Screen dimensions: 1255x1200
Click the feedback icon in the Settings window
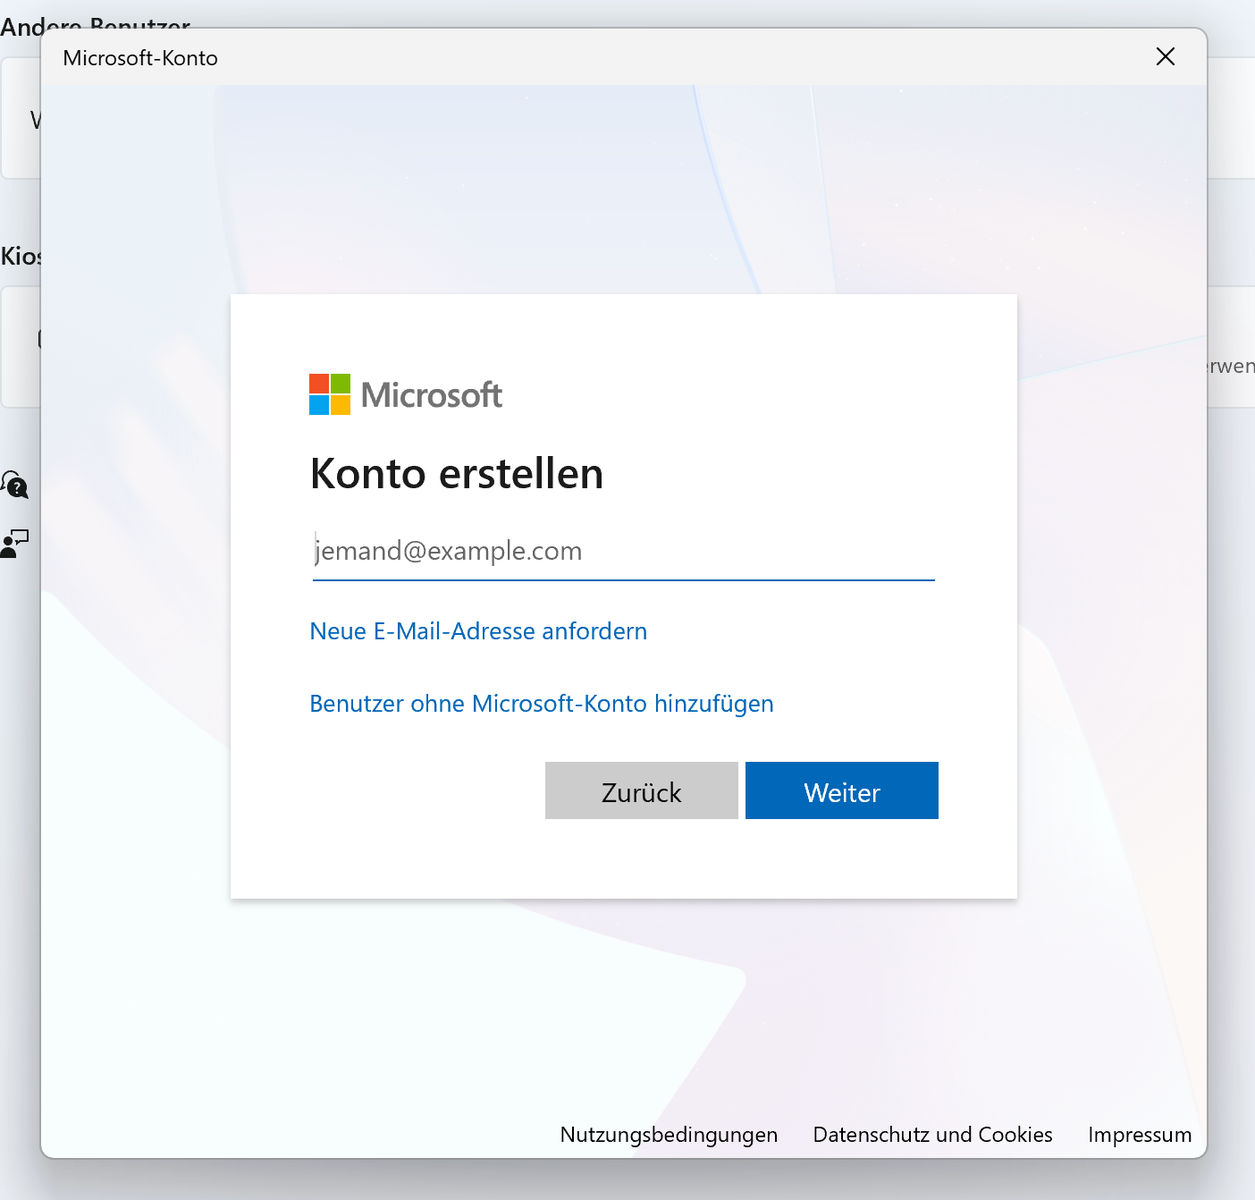pyautogui.click(x=15, y=544)
